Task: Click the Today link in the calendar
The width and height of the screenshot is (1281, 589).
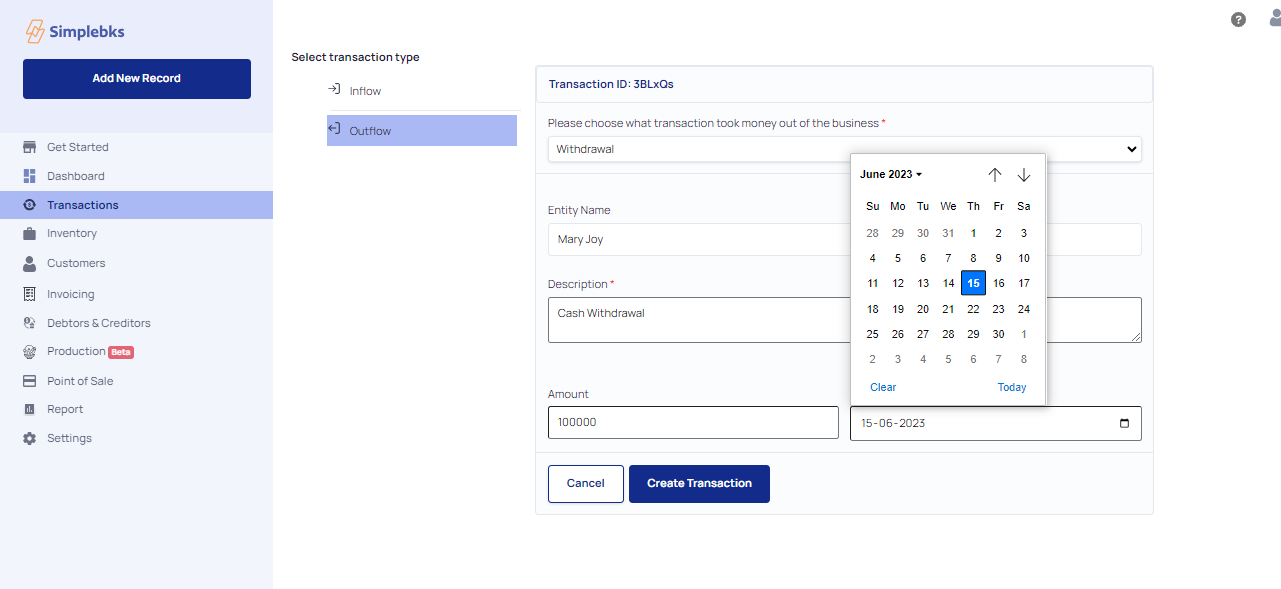Action: click(x=1012, y=387)
